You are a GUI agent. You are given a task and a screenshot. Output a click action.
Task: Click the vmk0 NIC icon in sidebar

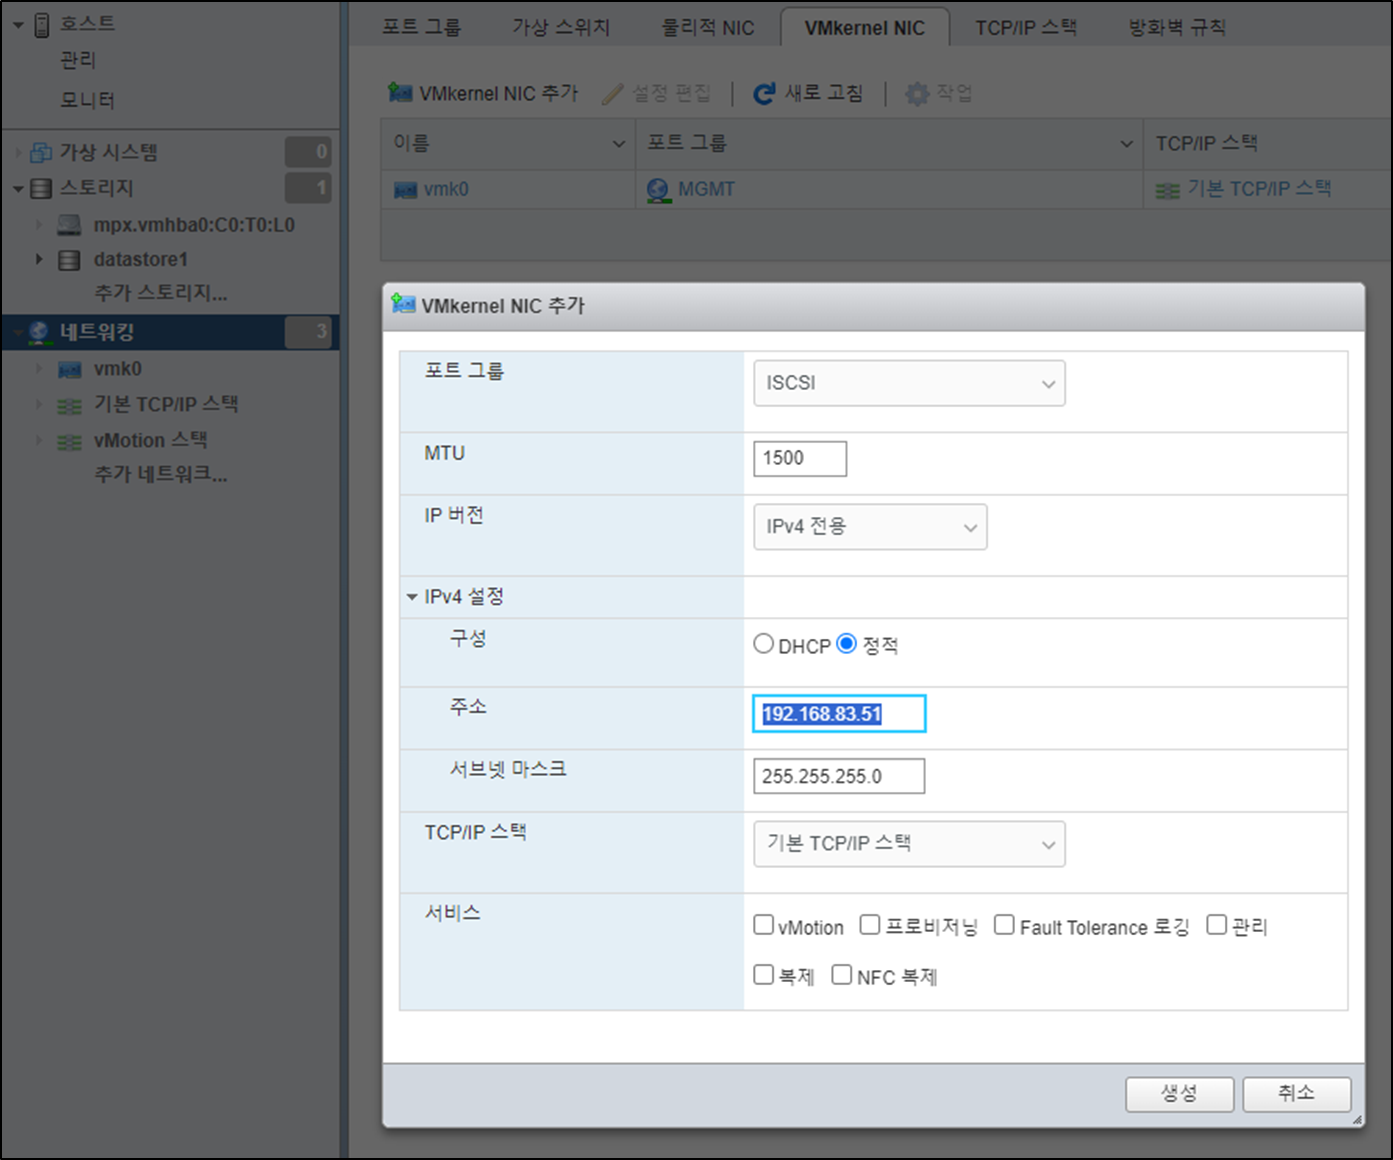pos(69,369)
